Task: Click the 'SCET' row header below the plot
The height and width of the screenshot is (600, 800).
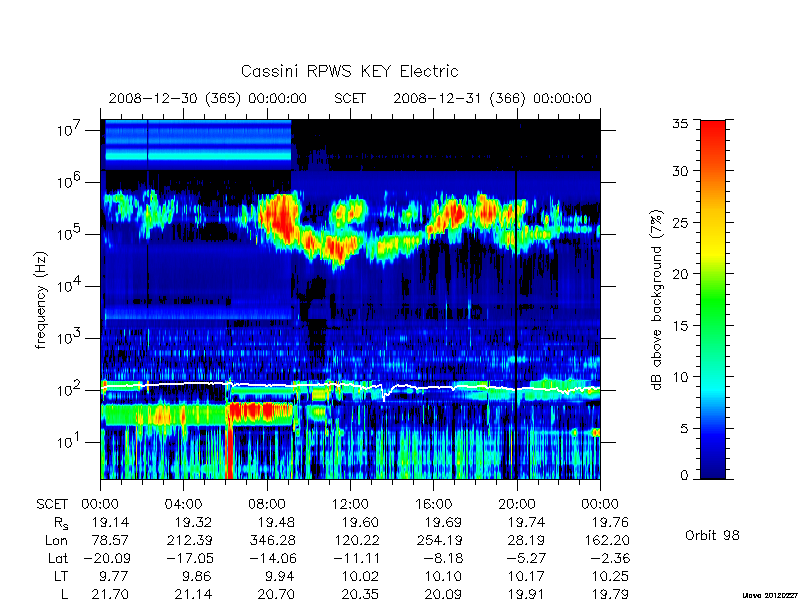Action: click(52, 505)
